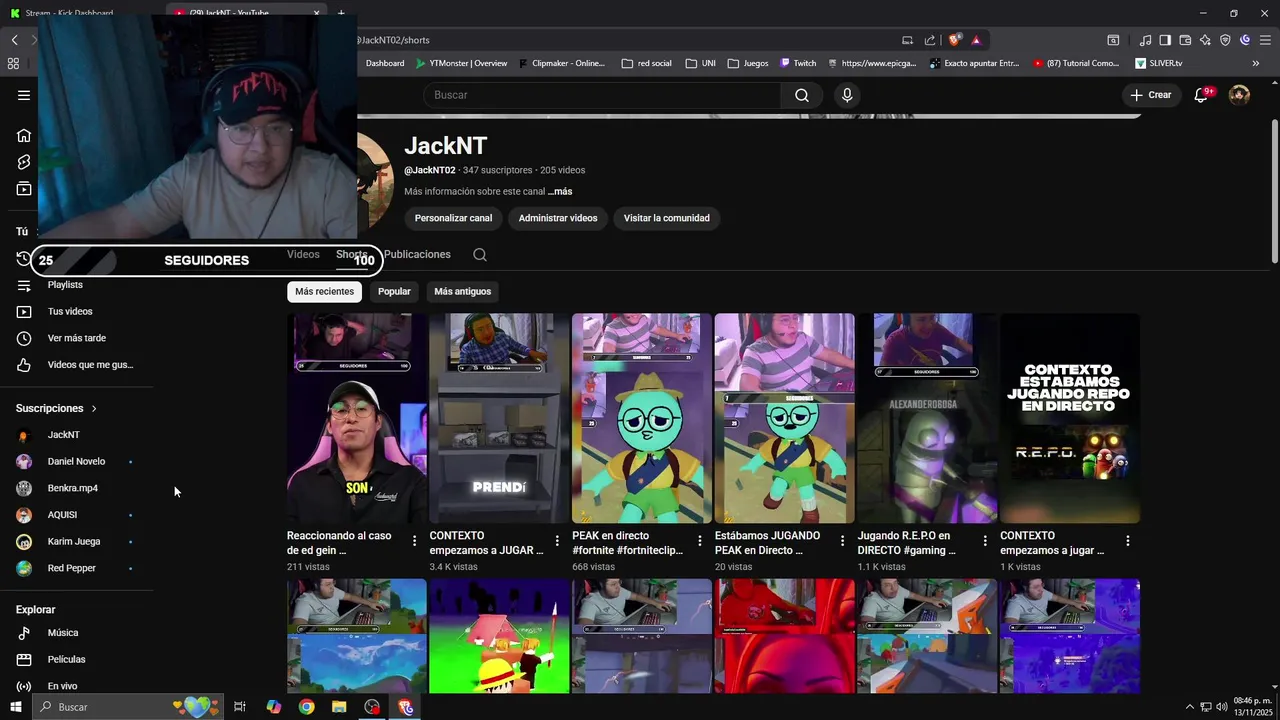This screenshot has height=720, width=1280.
Task: Open the music note media control icon
Action: pyautogui.click(x=1145, y=40)
